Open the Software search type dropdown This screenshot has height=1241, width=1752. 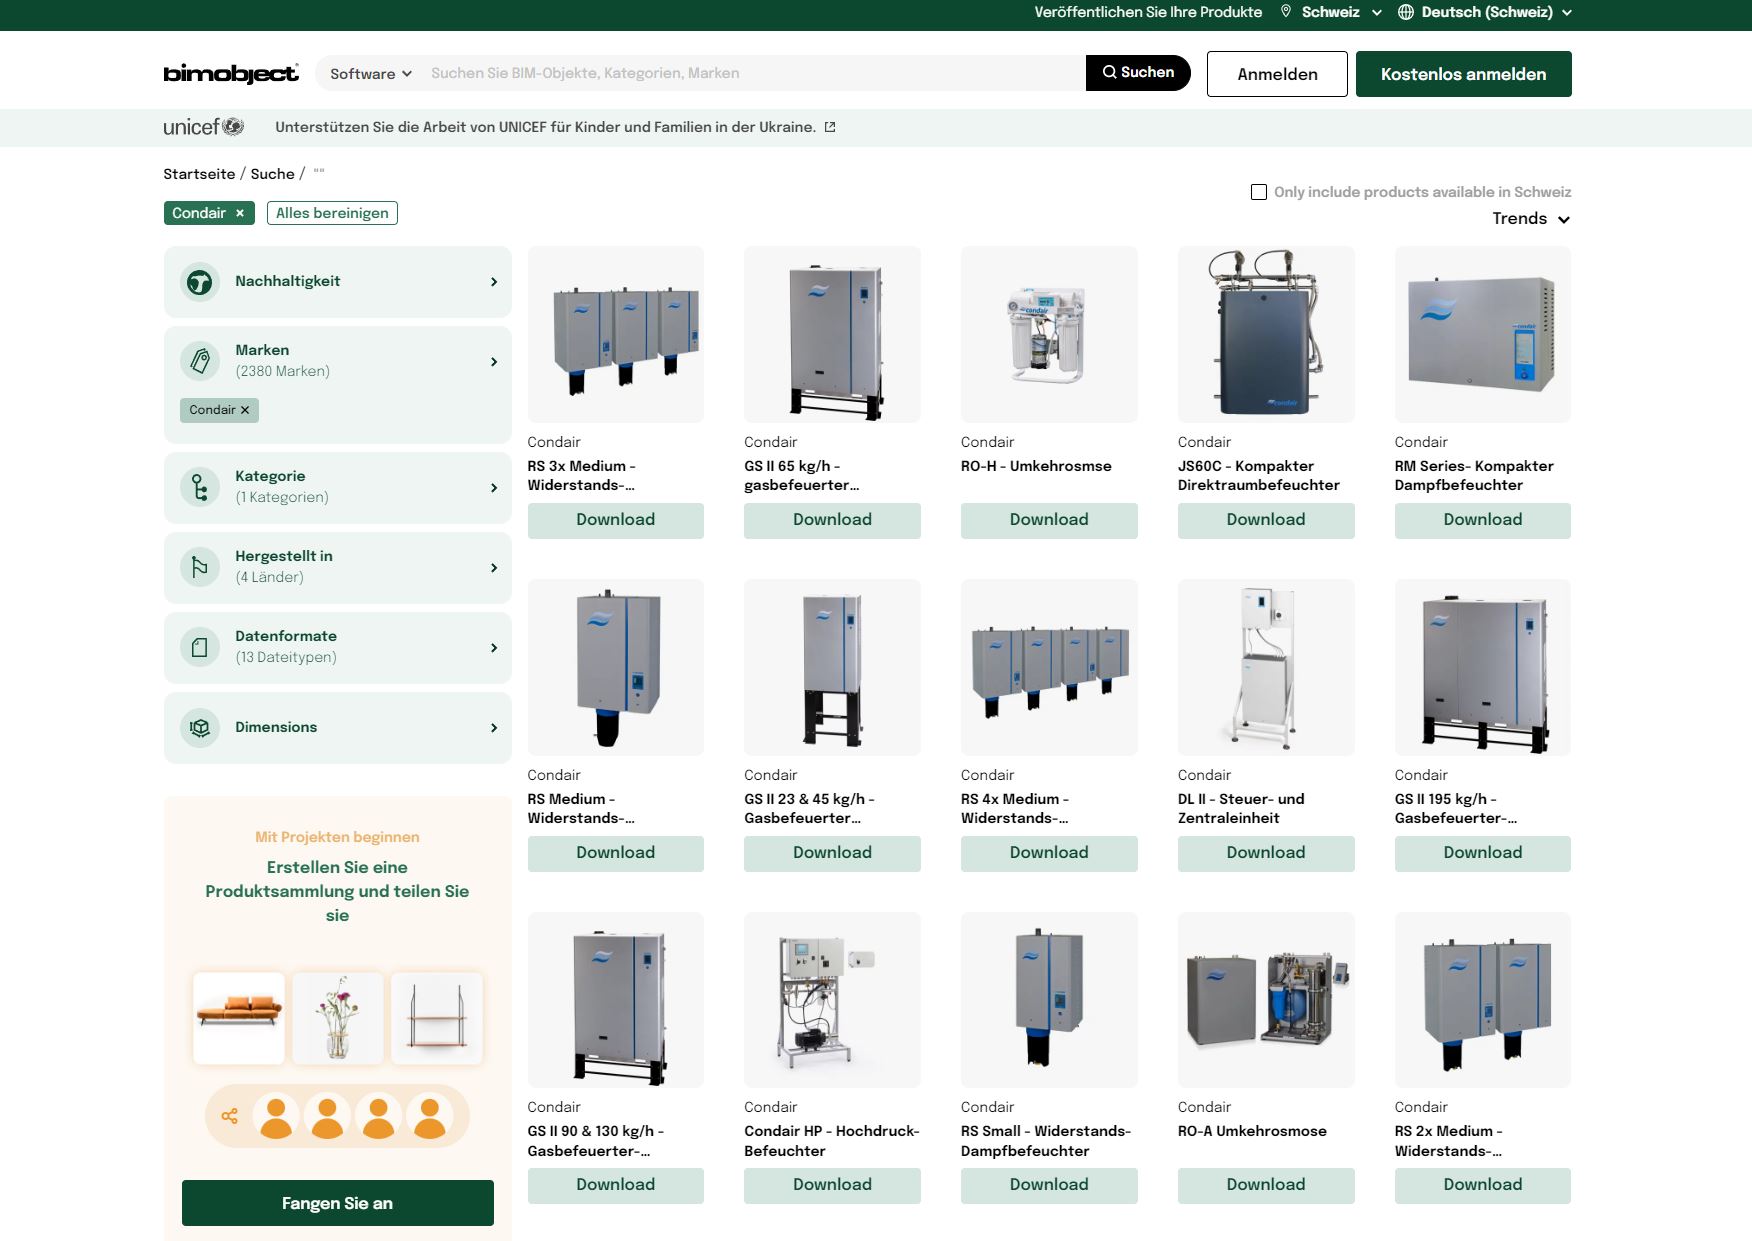tap(371, 74)
